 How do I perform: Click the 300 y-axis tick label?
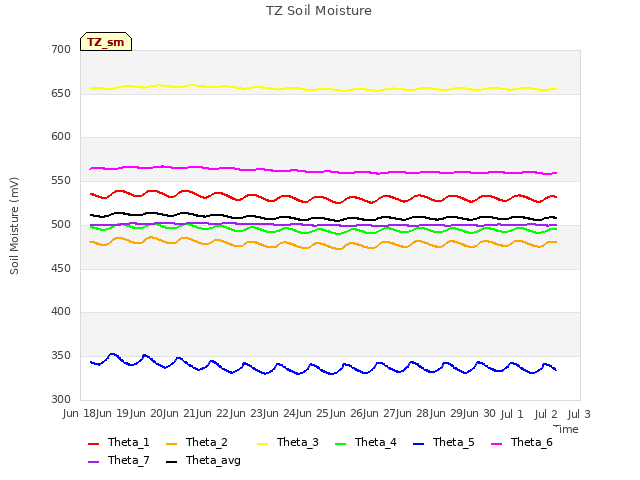coord(61,399)
